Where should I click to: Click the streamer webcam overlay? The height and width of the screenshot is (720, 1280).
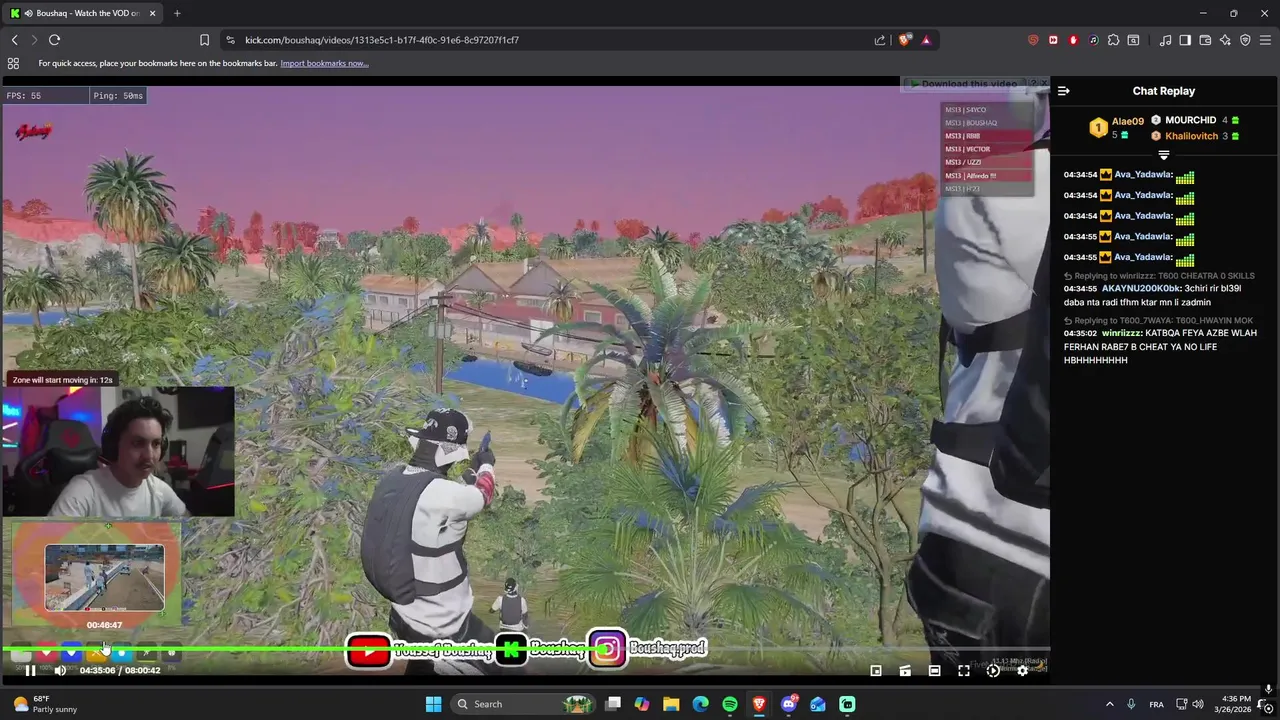pos(118,451)
